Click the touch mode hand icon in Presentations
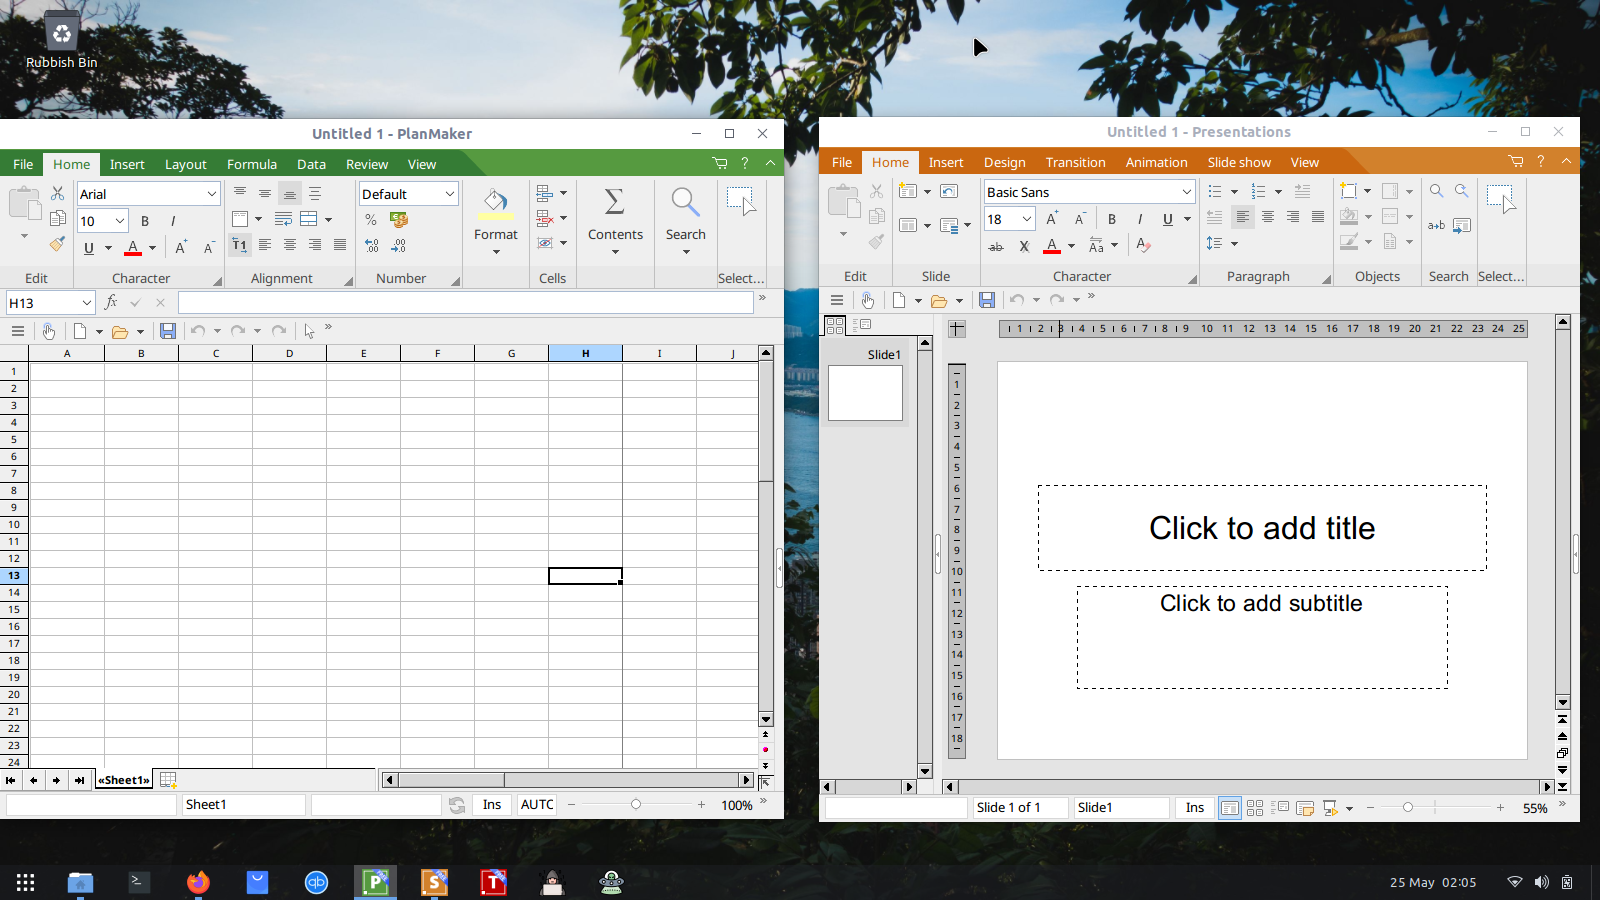The width and height of the screenshot is (1600, 900). click(868, 300)
